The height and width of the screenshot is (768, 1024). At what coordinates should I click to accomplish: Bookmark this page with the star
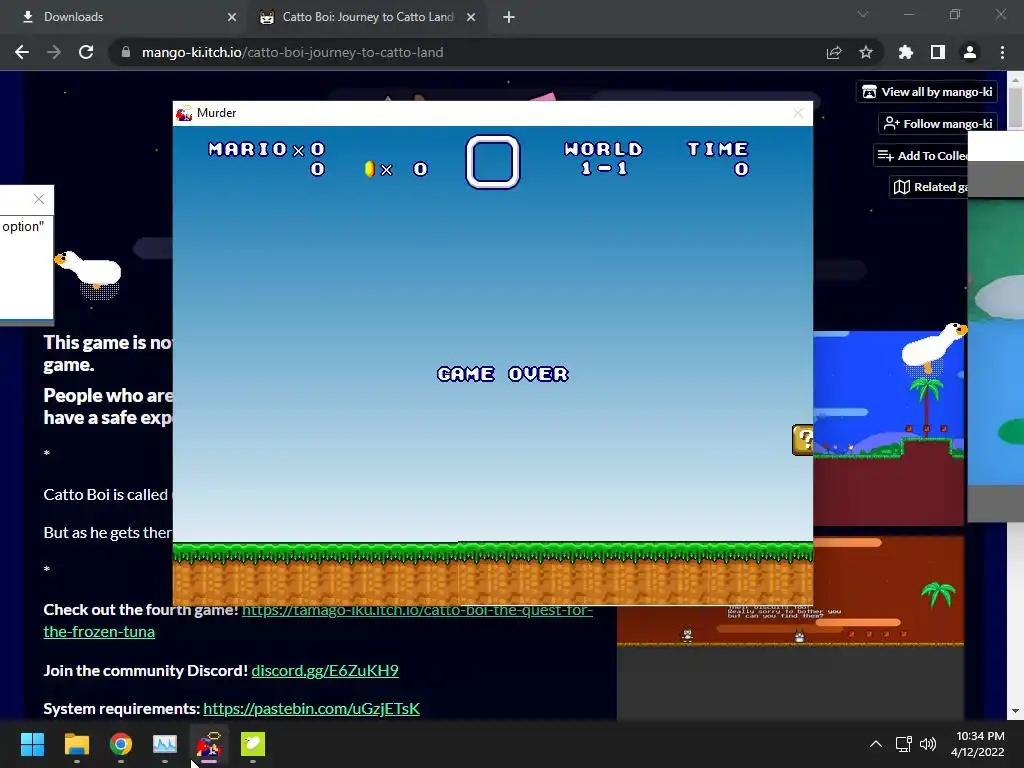click(866, 52)
